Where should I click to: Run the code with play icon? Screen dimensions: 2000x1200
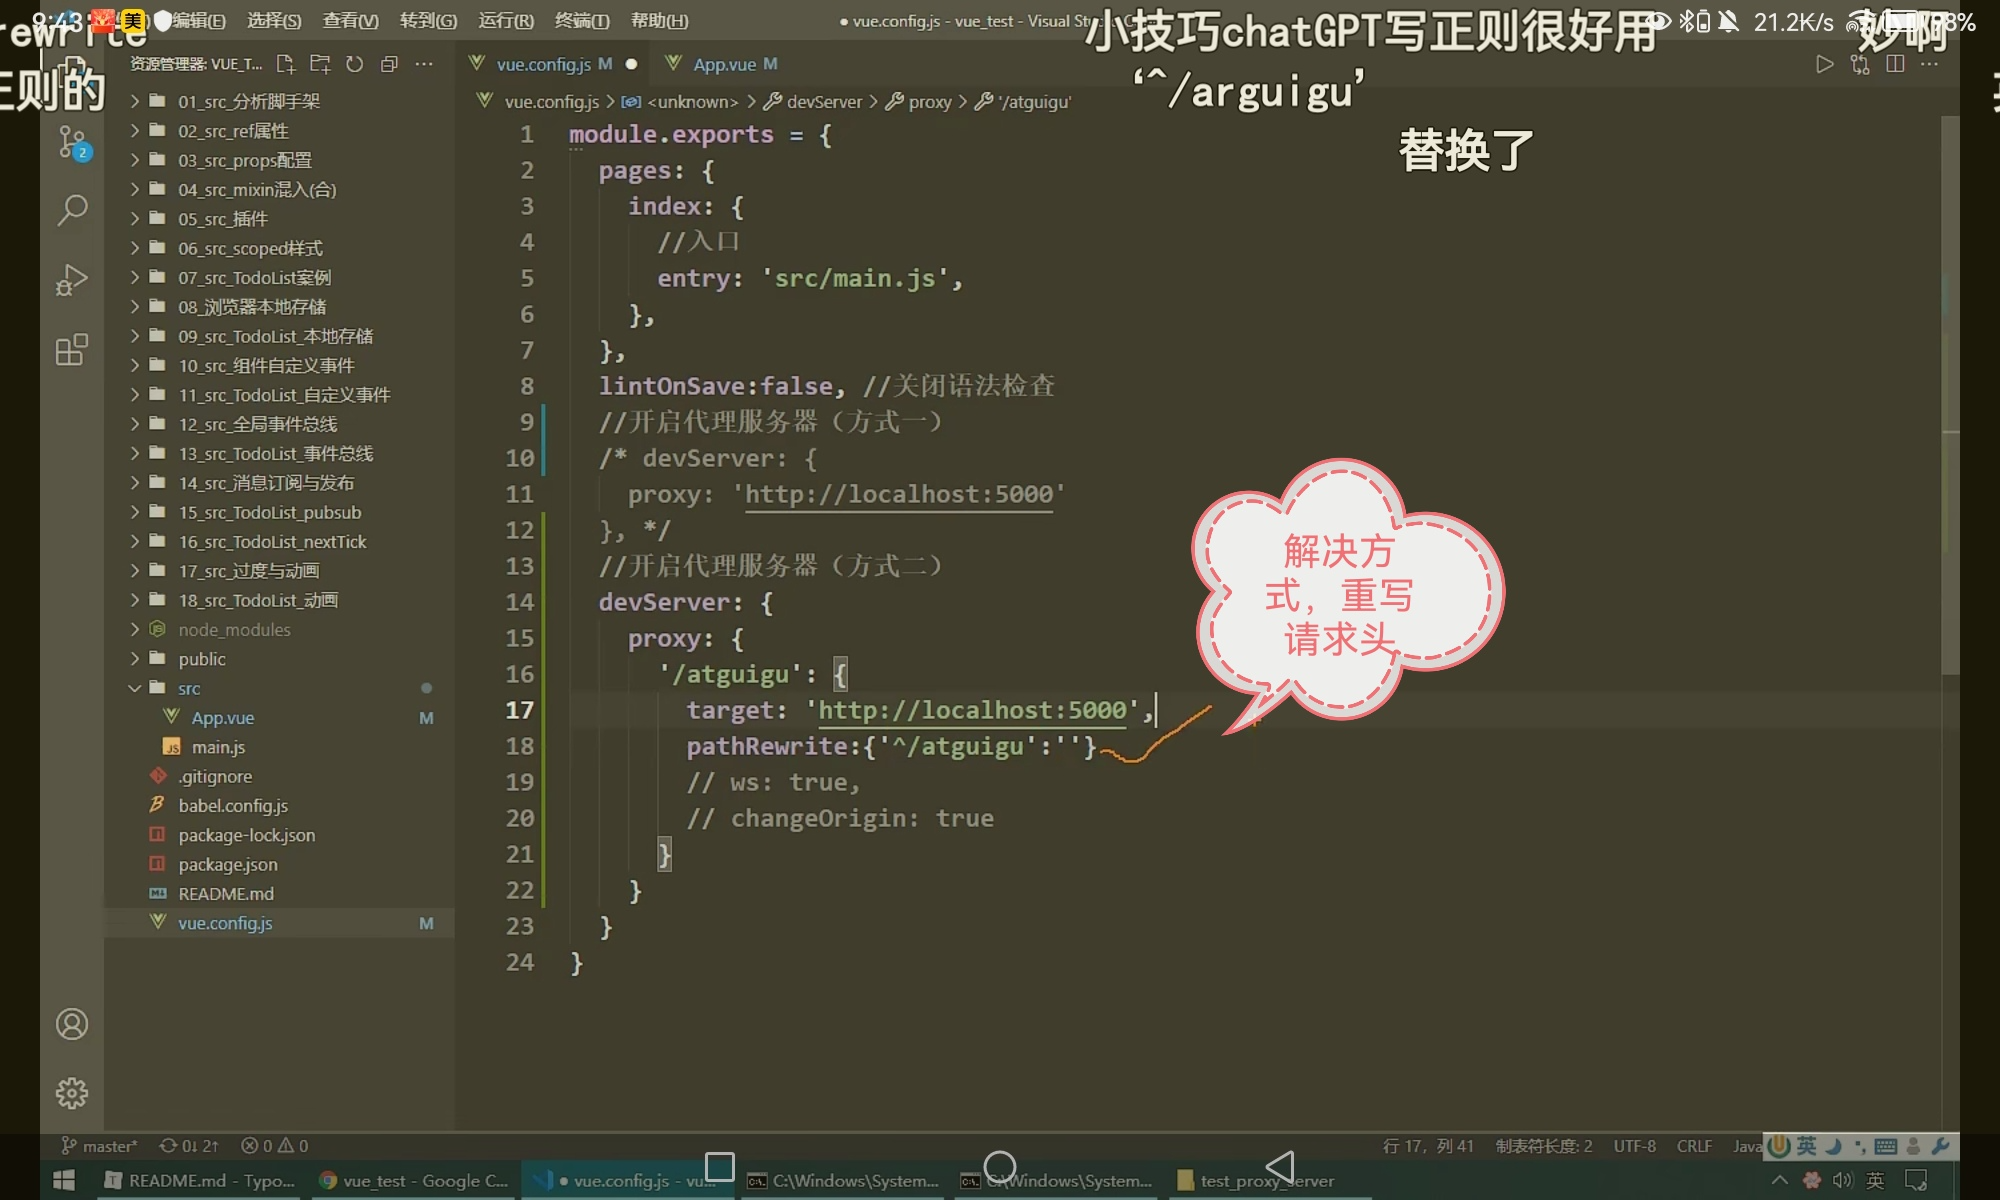point(1824,64)
